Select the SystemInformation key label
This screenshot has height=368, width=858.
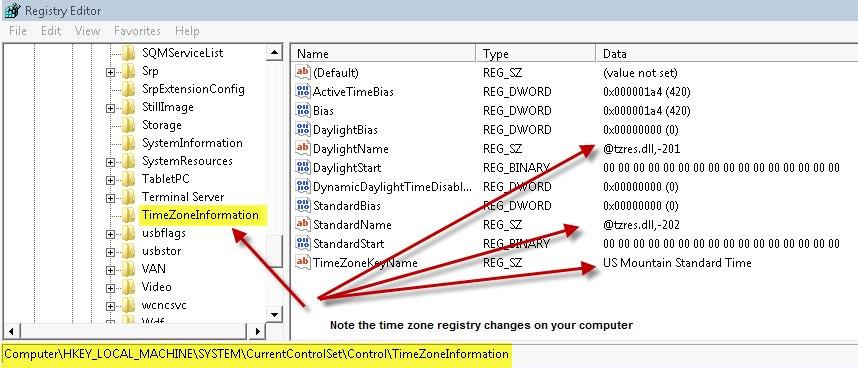[x=192, y=143]
